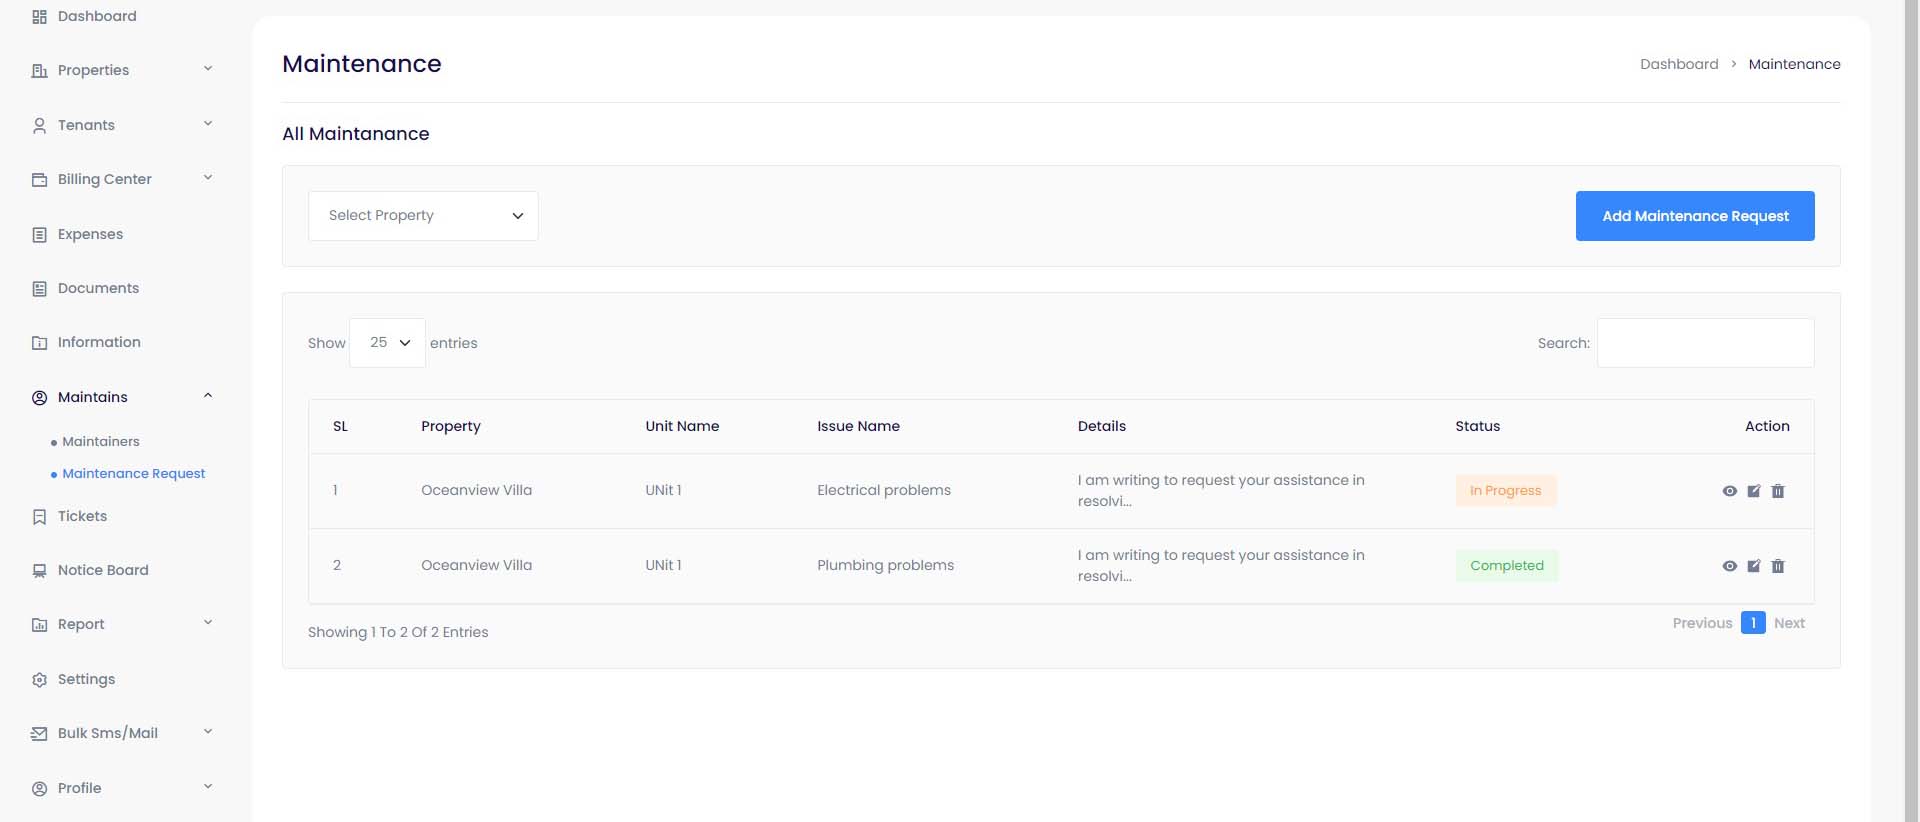The width and height of the screenshot is (1920, 822).
Task: Click the edit icon for Plumbing problems row
Action: pos(1753,566)
